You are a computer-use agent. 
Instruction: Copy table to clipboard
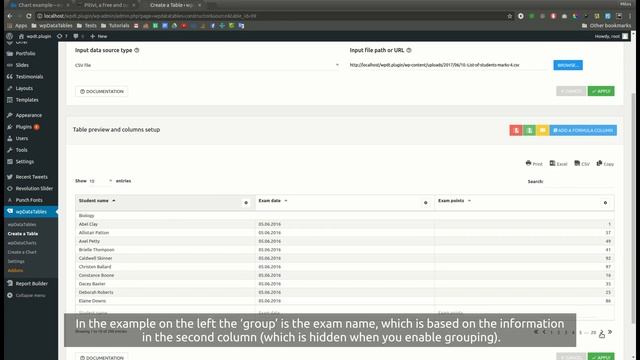605,164
